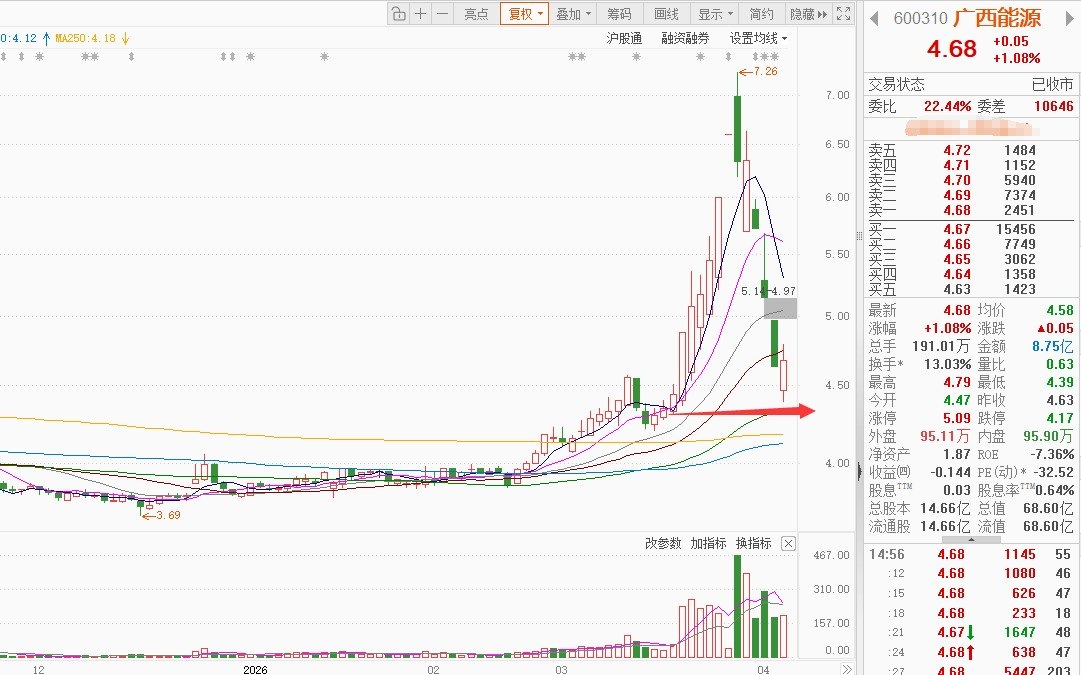
Task: Click the MA250:4.18 average label
Action: click(85, 38)
